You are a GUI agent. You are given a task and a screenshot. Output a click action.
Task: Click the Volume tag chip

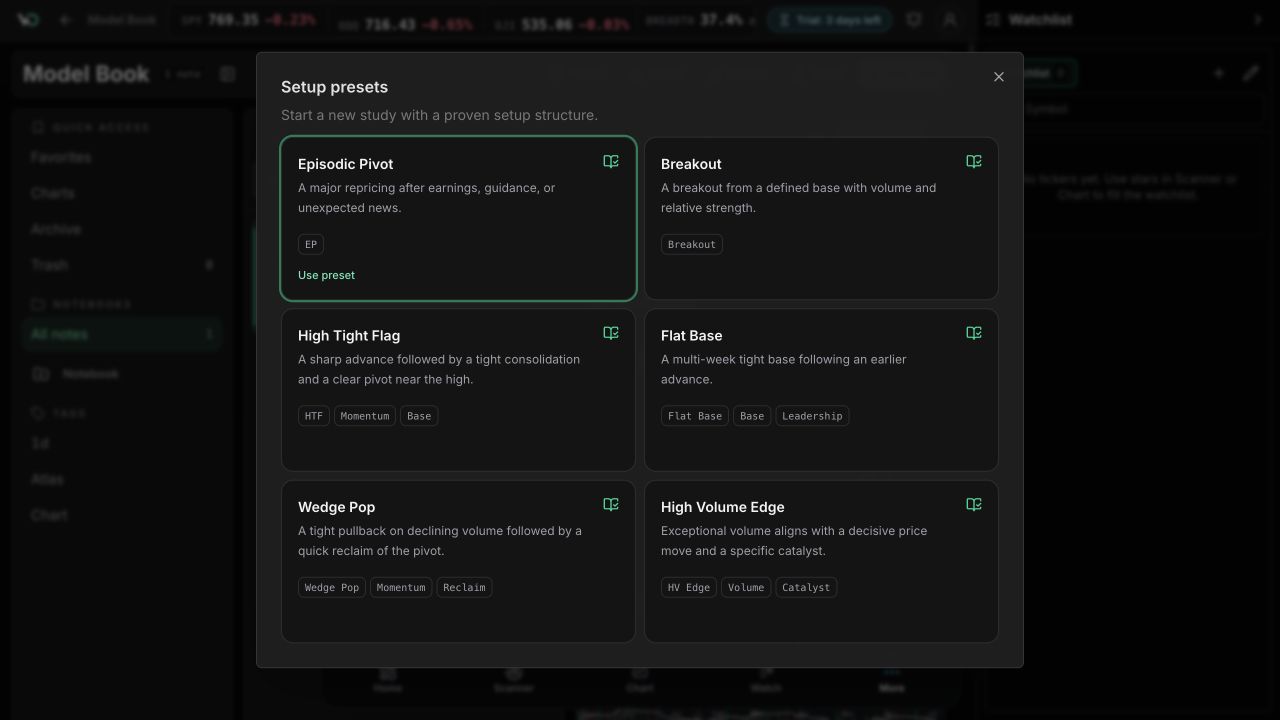[x=746, y=588]
